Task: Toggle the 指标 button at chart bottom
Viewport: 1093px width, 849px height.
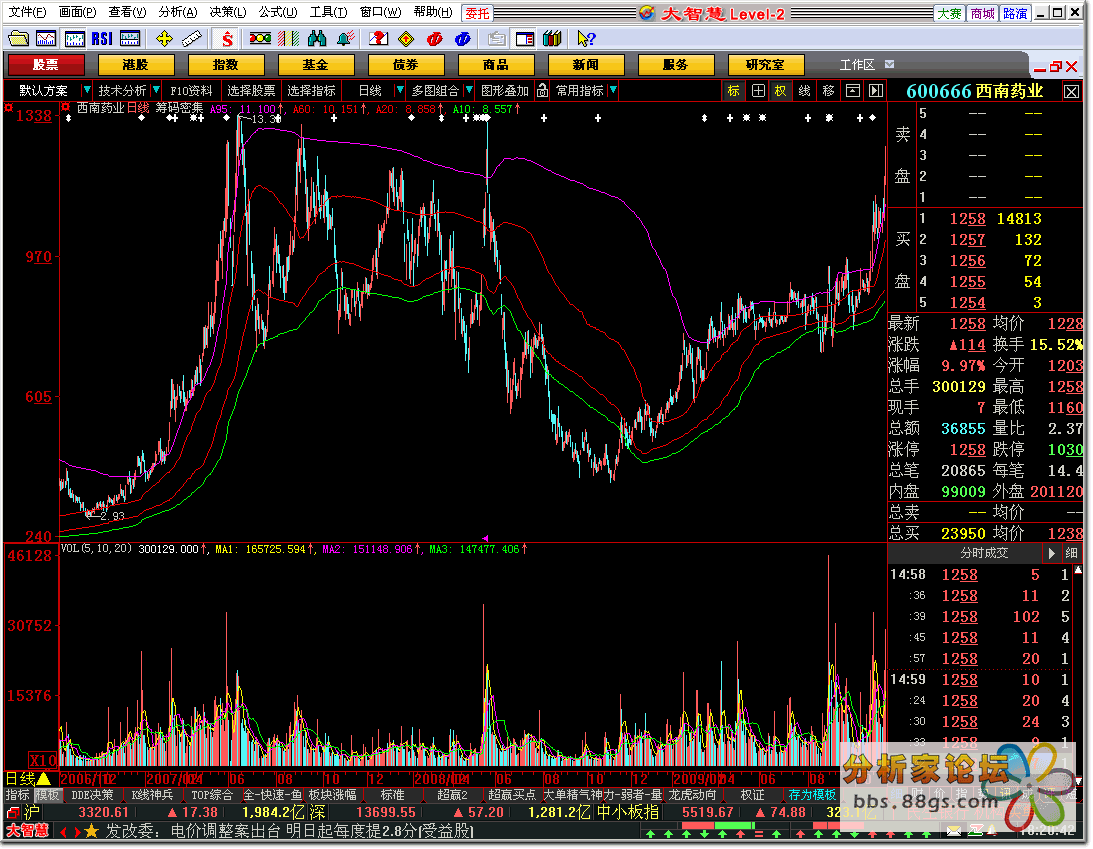Action: pos(18,795)
